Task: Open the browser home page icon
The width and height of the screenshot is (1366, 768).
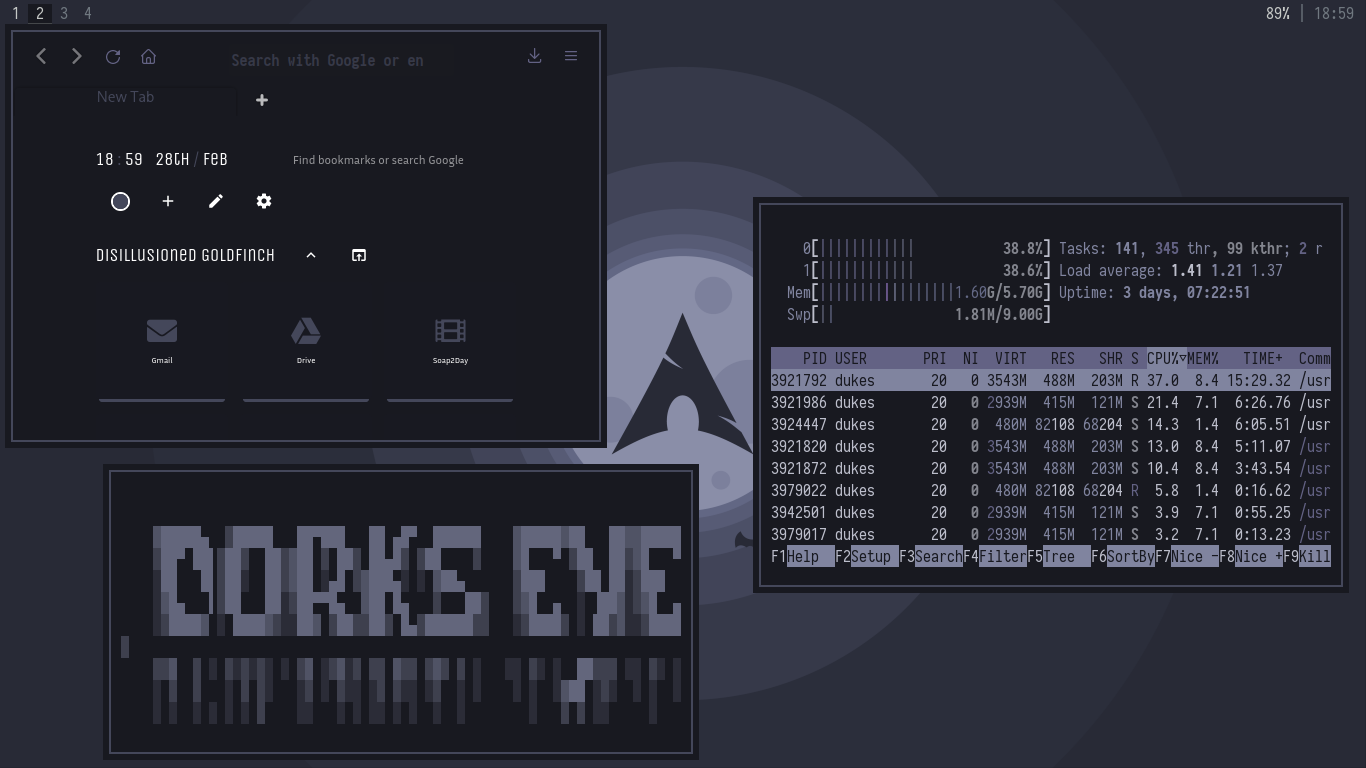Action: pyautogui.click(x=149, y=57)
